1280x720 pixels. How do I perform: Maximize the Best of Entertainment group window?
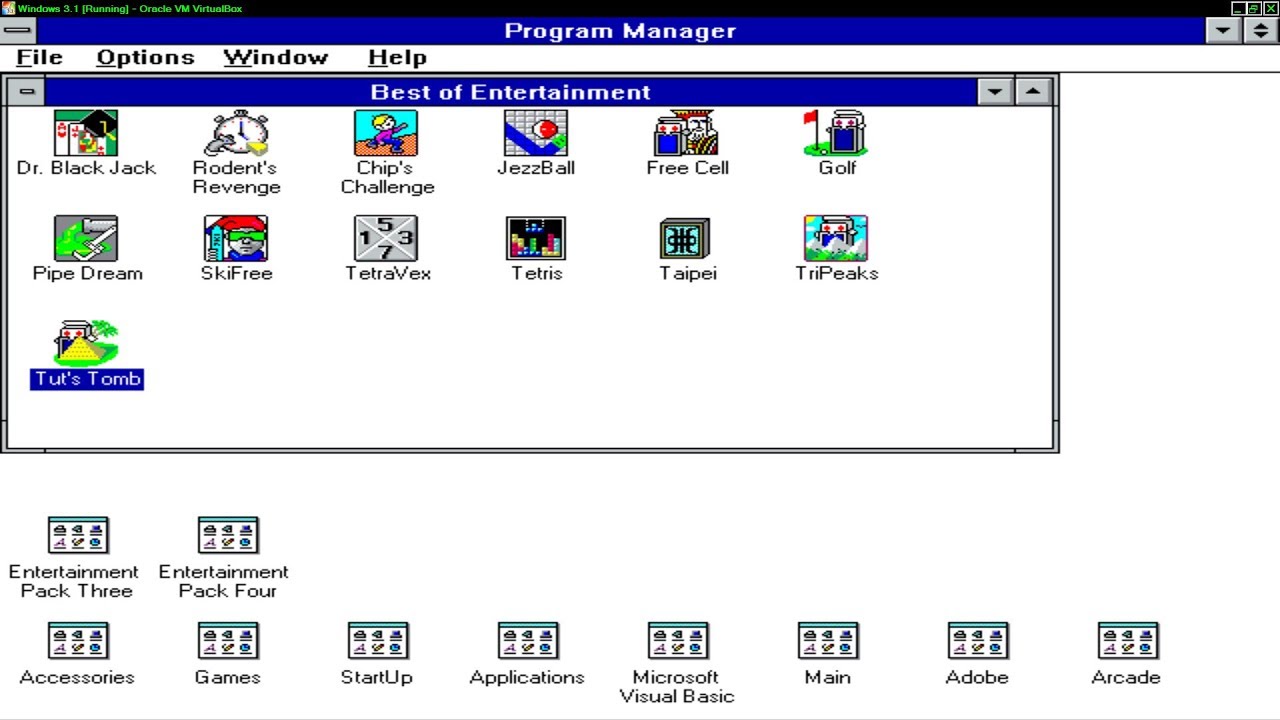pos(1032,92)
